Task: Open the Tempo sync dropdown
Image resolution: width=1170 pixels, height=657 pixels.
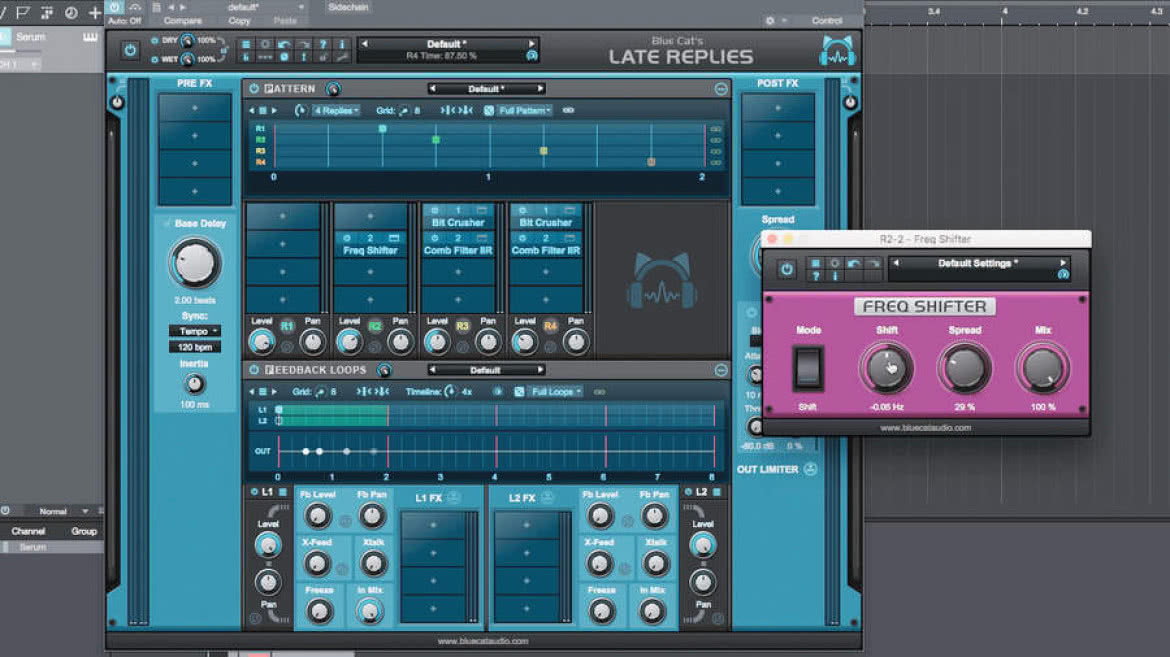Action: click(195, 331)
